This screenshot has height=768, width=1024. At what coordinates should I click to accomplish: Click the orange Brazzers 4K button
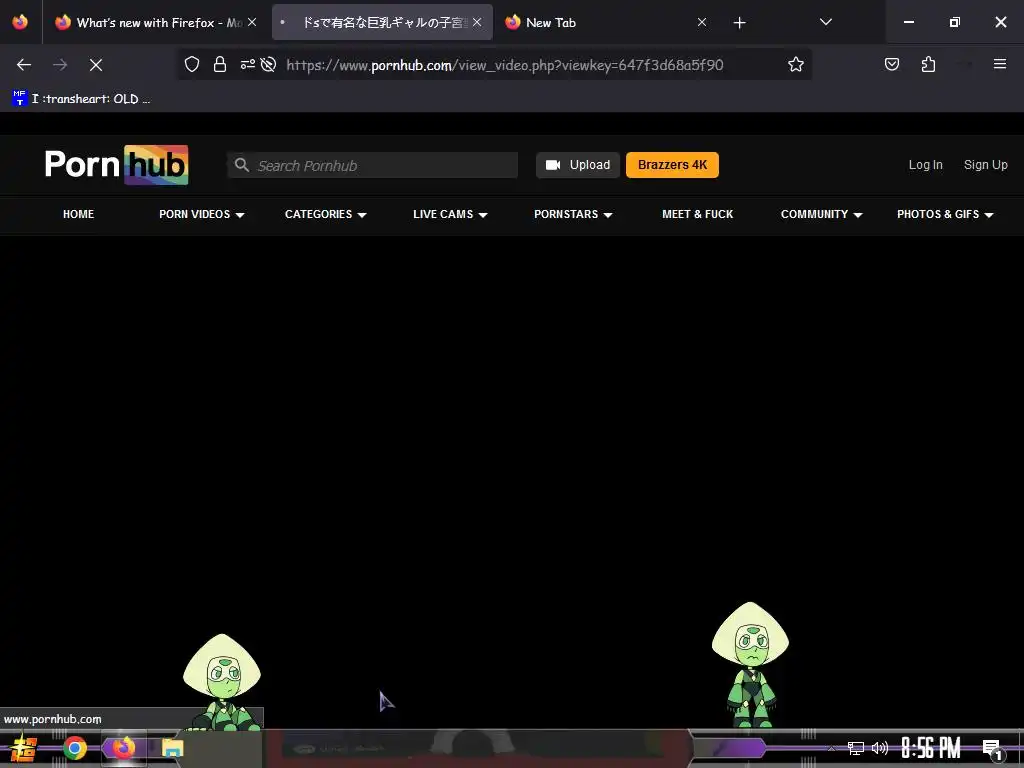(673, 165)
